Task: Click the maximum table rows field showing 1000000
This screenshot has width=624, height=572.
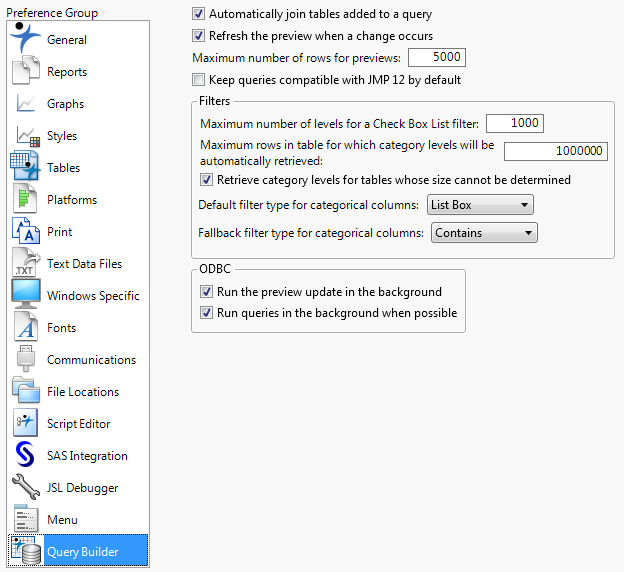Action: (556, 151)
